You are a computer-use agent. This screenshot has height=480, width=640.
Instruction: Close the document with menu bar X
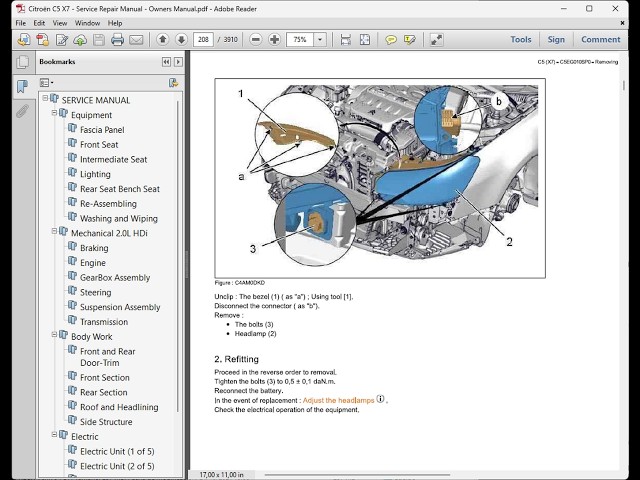pos(622,23)
